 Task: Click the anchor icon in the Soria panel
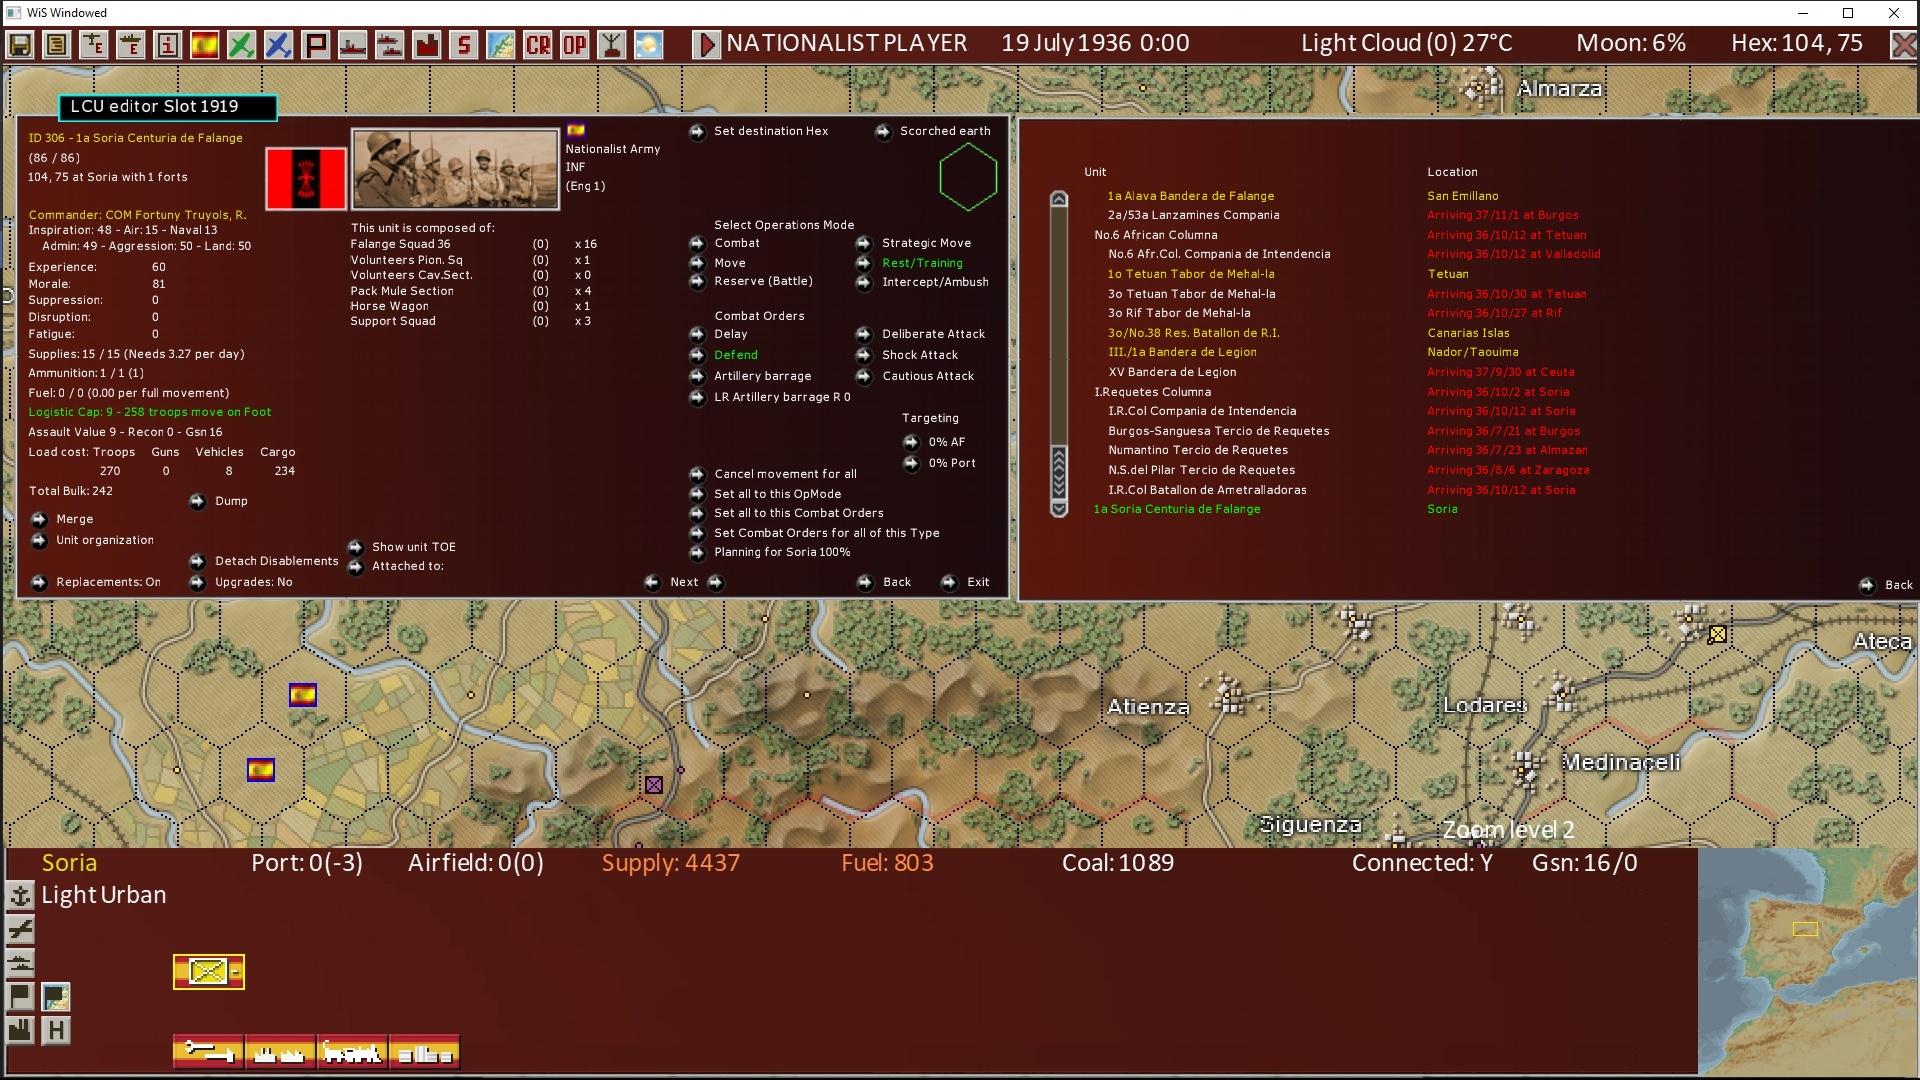[20, 896]
